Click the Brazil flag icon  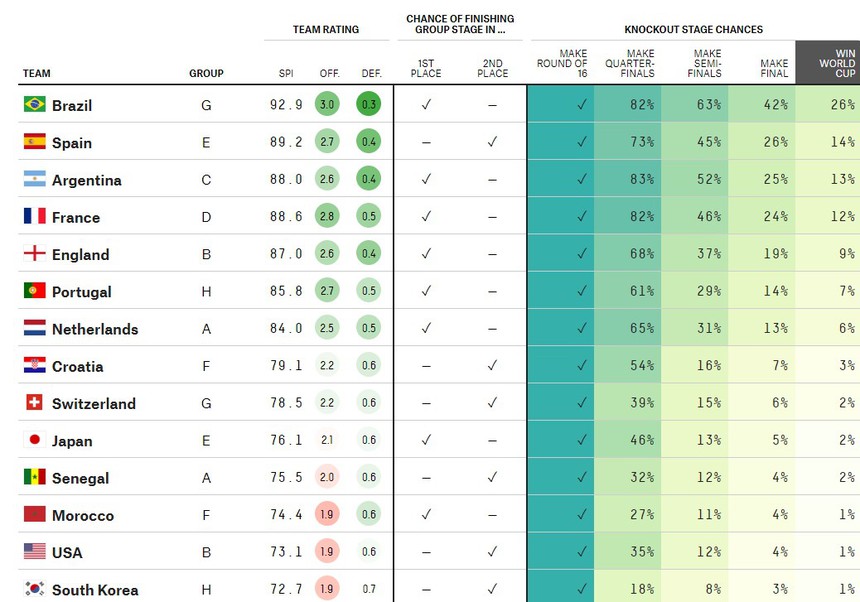pyautogui.click(x=34, y=104)
